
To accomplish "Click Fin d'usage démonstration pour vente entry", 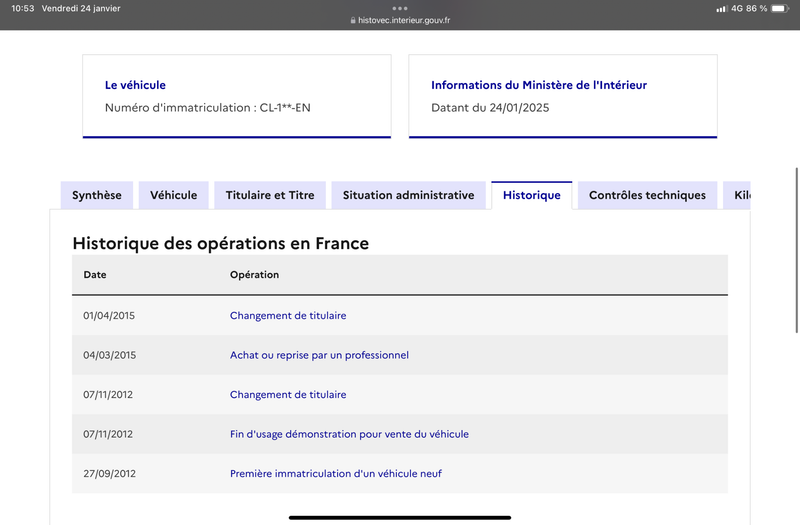I will (x=349, y=434).
